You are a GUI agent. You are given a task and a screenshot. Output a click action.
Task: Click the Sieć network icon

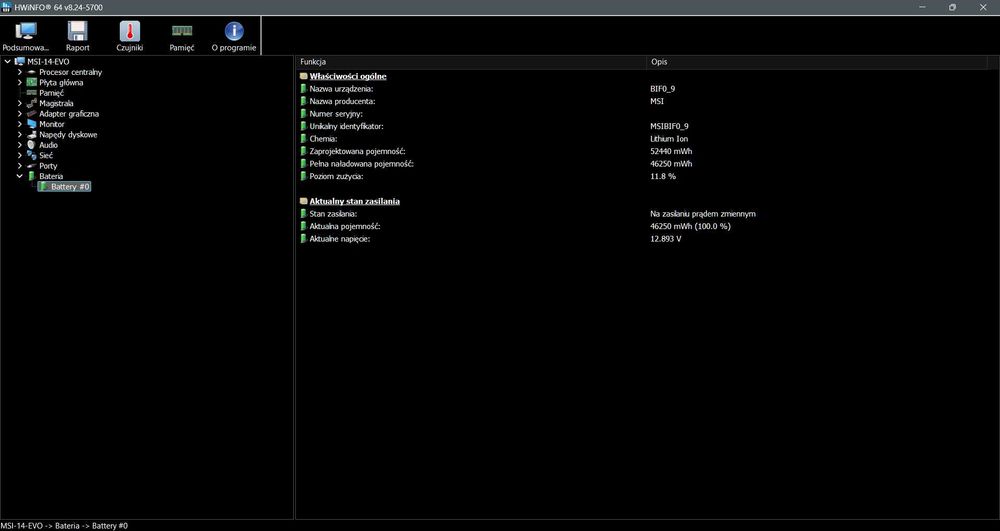click(32, 155)
